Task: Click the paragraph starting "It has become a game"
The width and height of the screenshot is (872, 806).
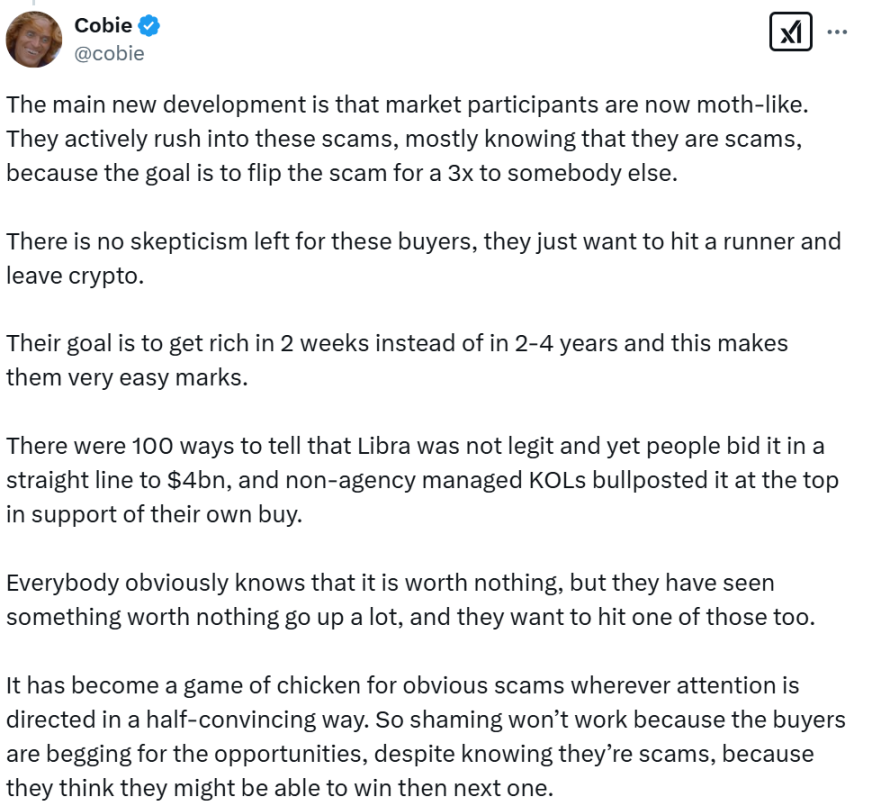Action: (420, 736)
